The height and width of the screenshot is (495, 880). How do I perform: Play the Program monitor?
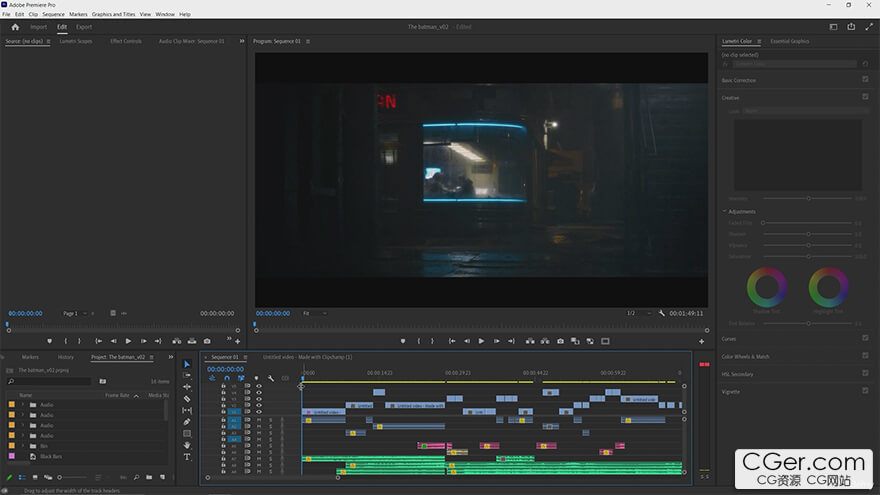[481, 341]
